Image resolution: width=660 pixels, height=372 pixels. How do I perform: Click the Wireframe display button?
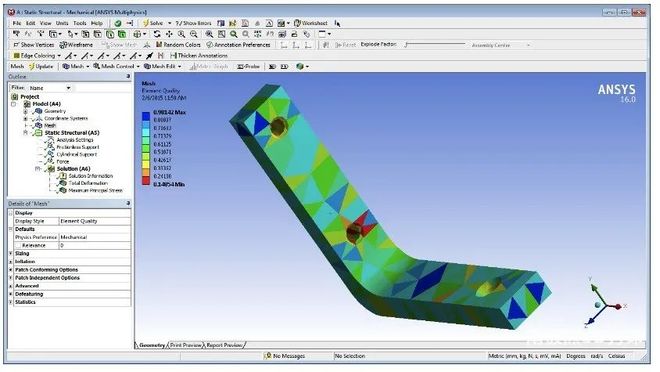[76, 45]
